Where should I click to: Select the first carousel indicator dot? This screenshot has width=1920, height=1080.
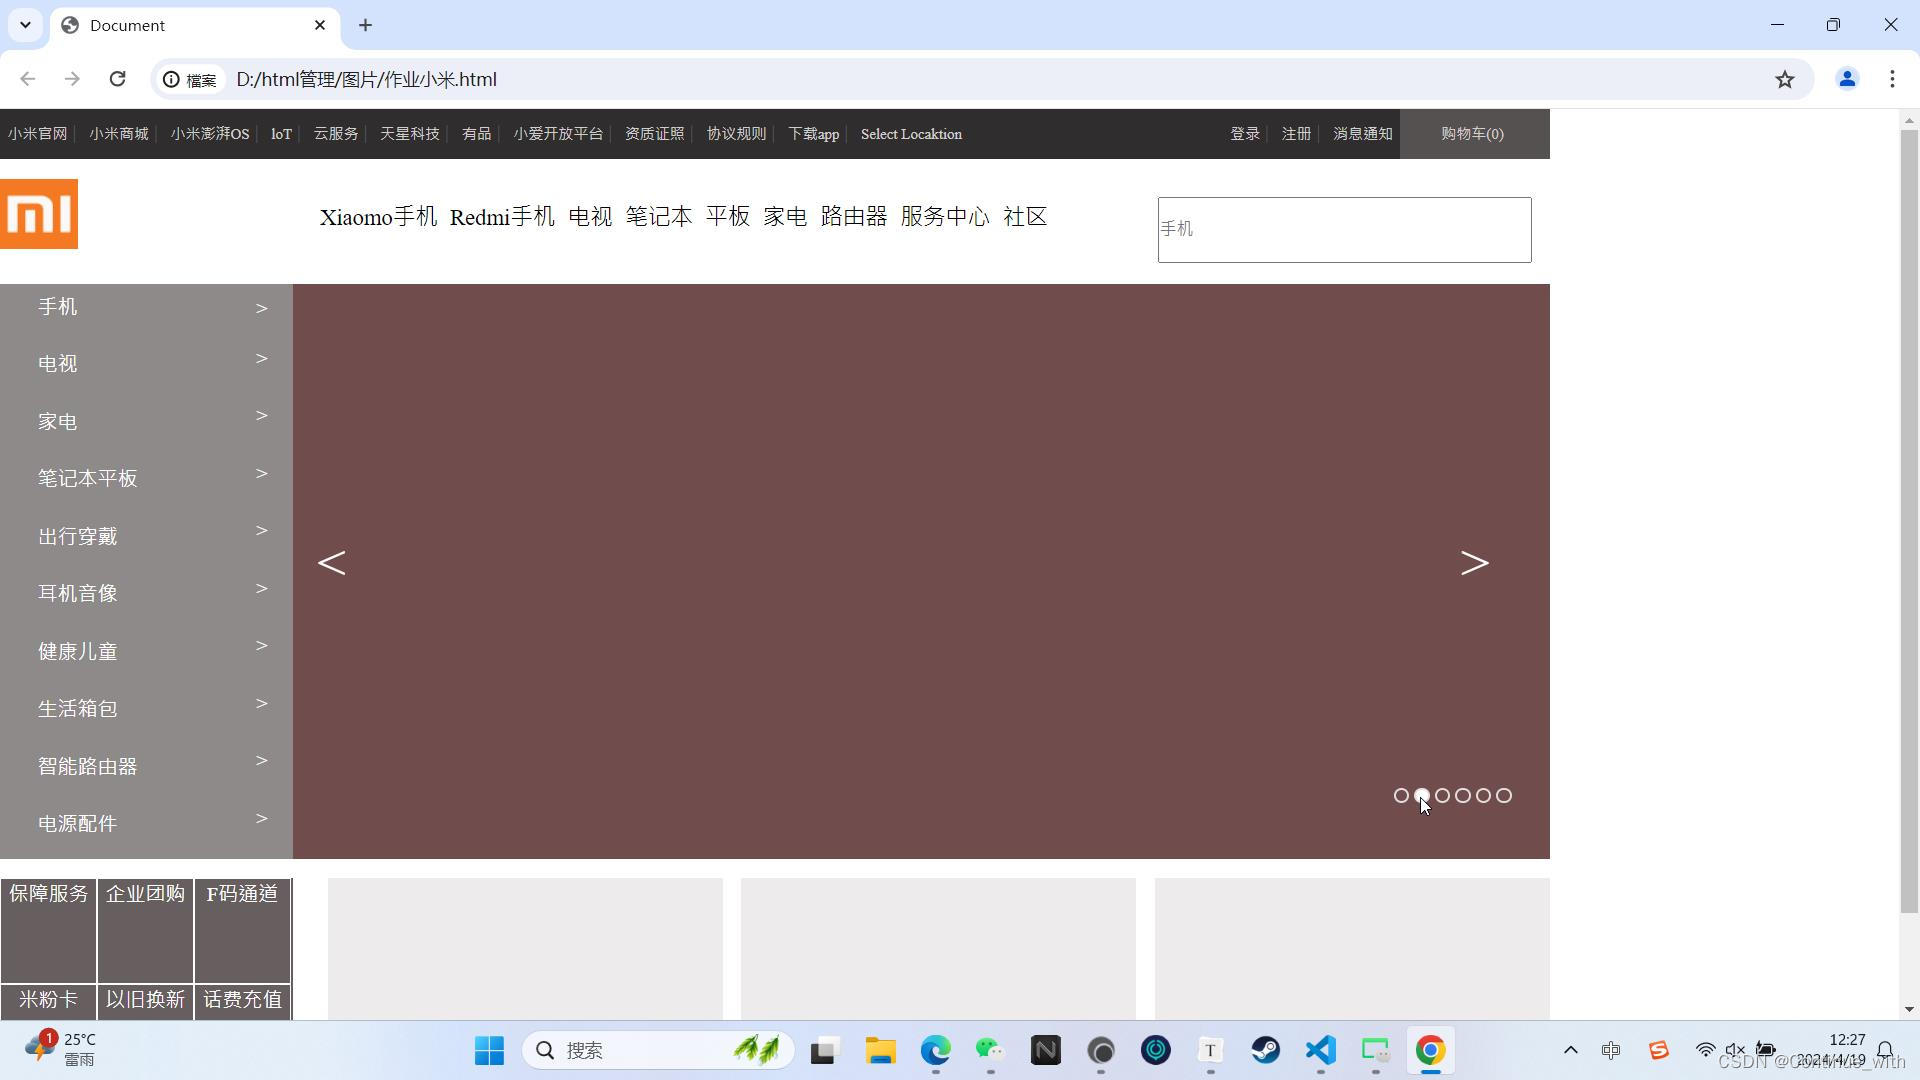tap(1401, 796)
